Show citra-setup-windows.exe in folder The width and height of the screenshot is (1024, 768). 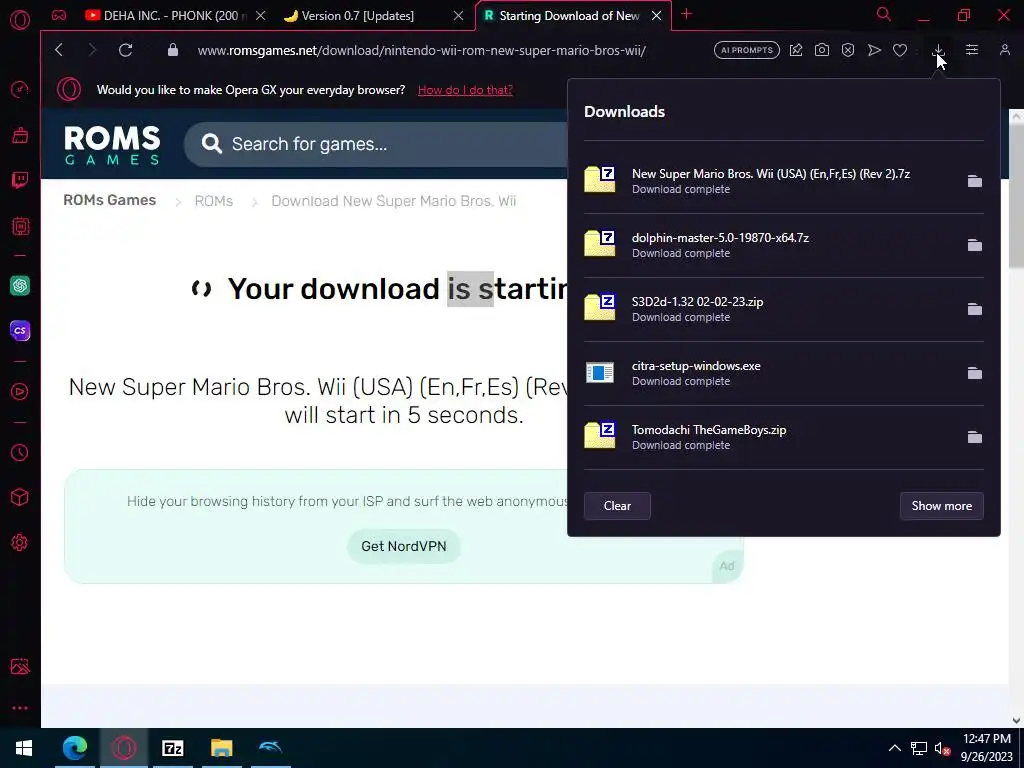pos(974,373)
